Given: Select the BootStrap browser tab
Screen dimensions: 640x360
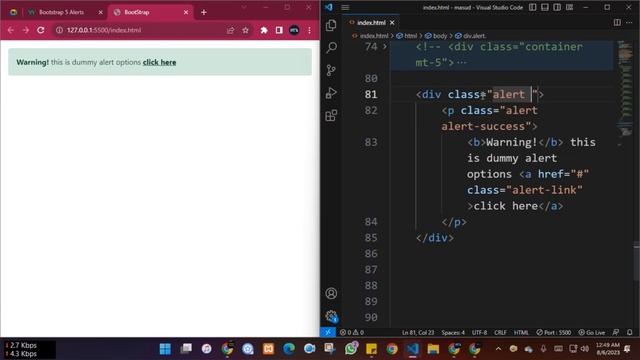Looking at the screenshot, I should coord(137,12).
